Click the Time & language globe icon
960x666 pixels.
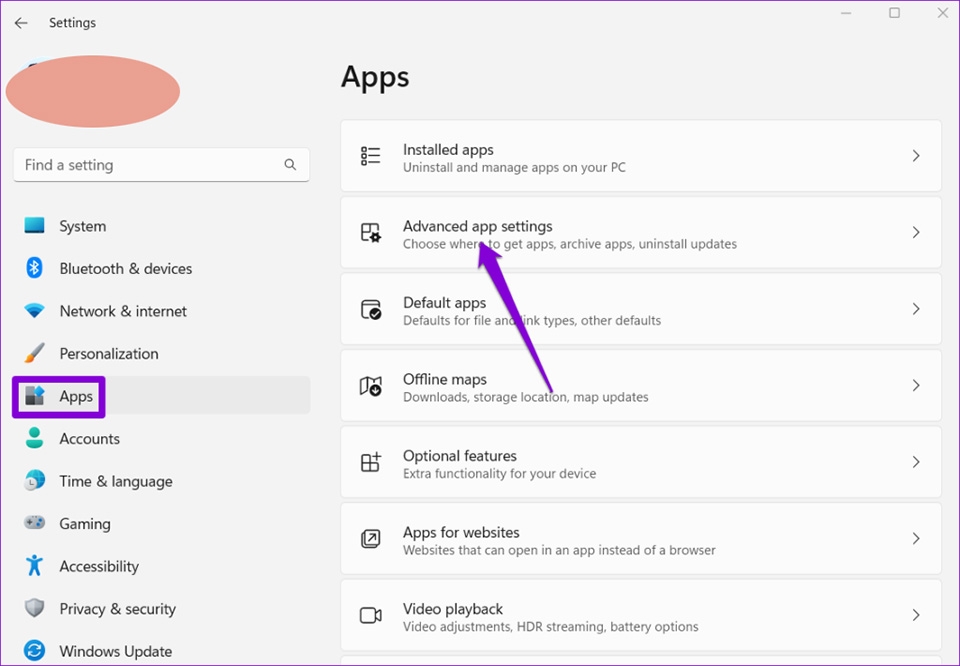34,481
